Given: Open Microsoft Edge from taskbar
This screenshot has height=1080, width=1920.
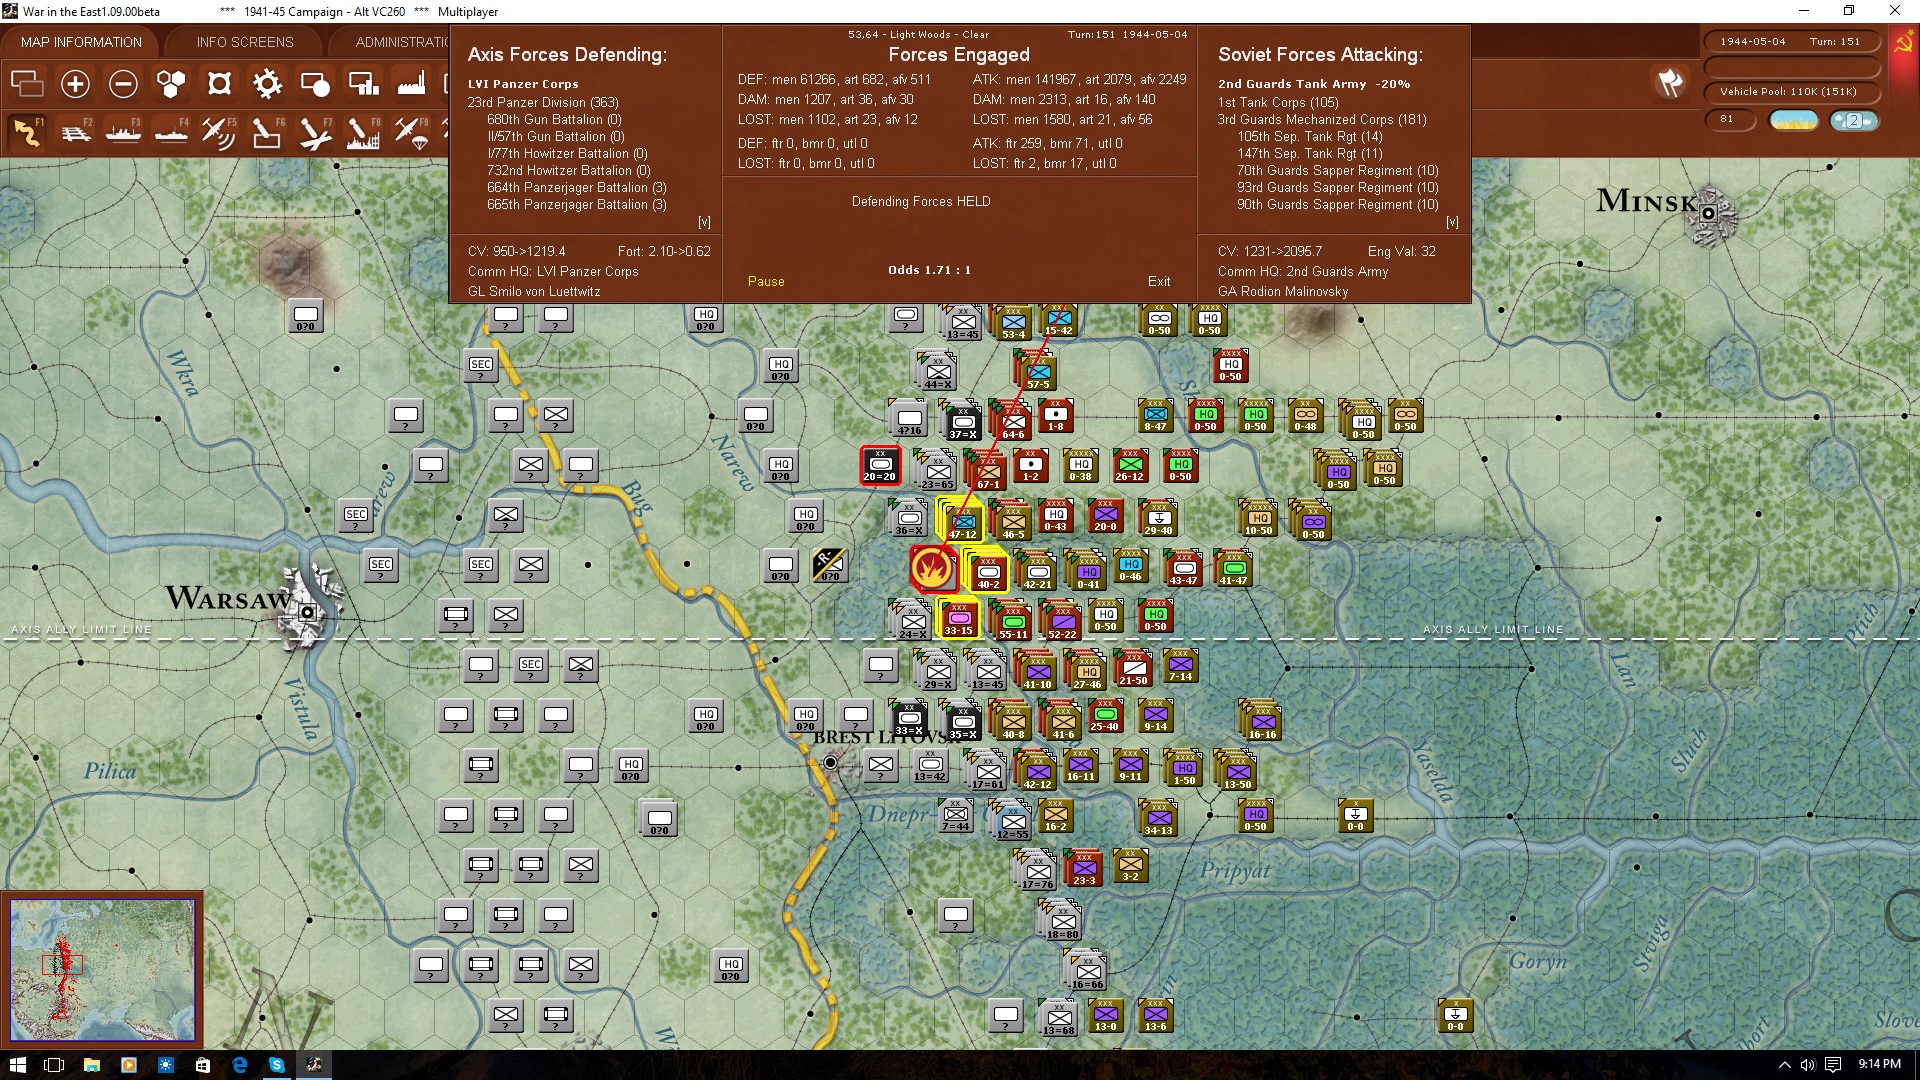Looking at the screenshot, I should click(x=240, y=1065).
